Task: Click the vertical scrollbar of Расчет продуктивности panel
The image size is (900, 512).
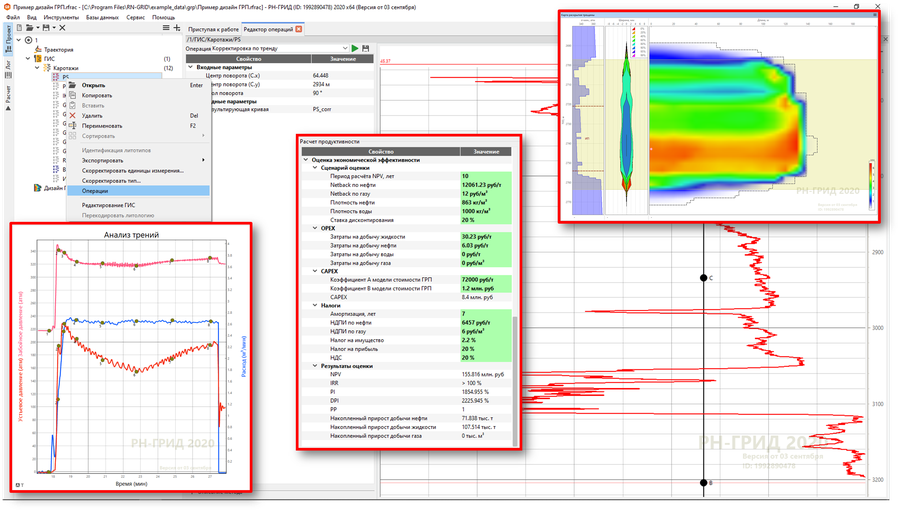Action: click(x=515, y=379)
